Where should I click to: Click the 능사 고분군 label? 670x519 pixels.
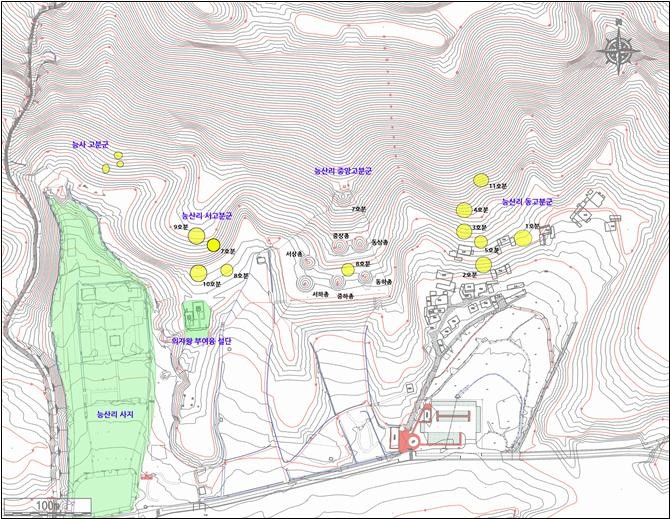click(x=91, y=145)
